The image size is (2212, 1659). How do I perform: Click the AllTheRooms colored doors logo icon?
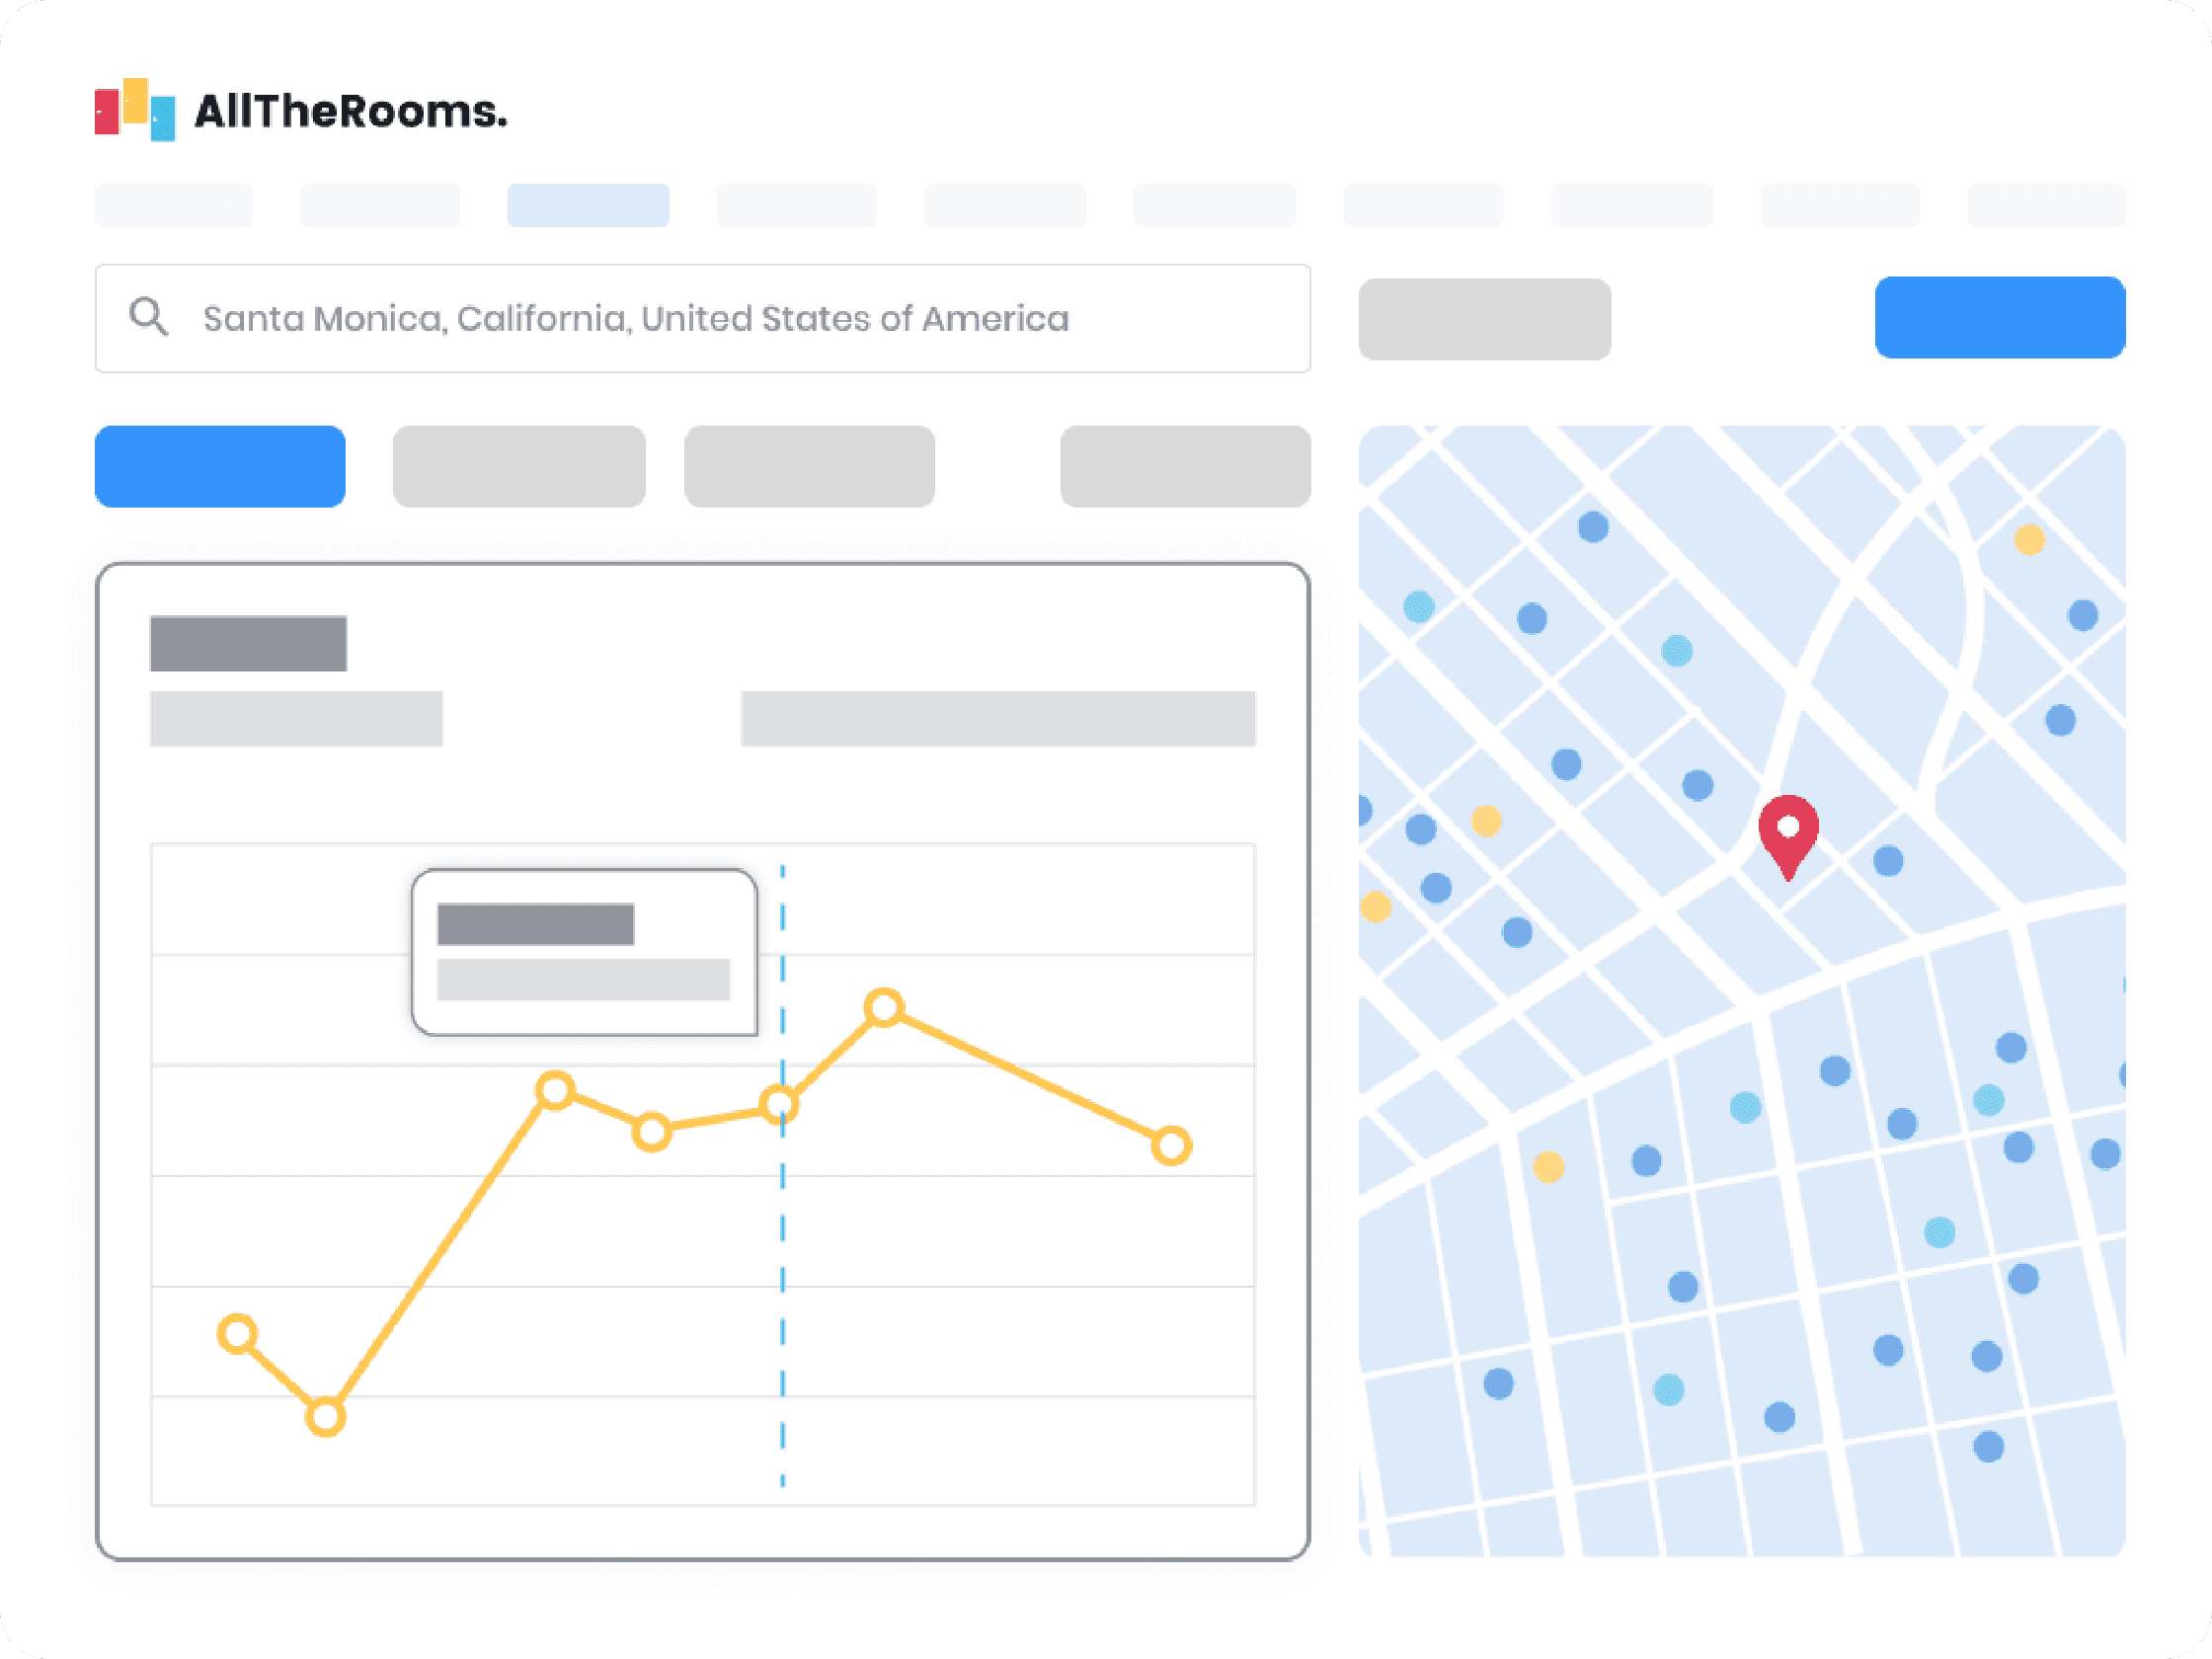point(135,109)
